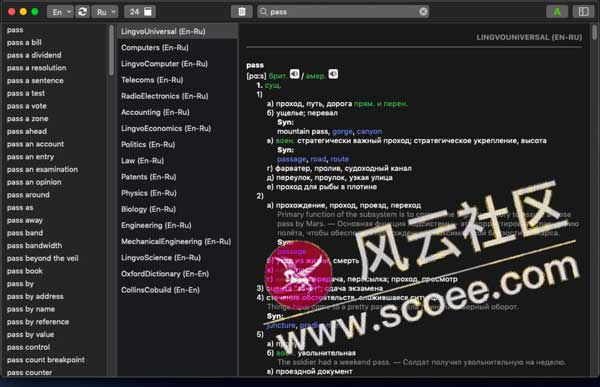
Task: Open the Ru target language dropdown
Action: point(105,12)
